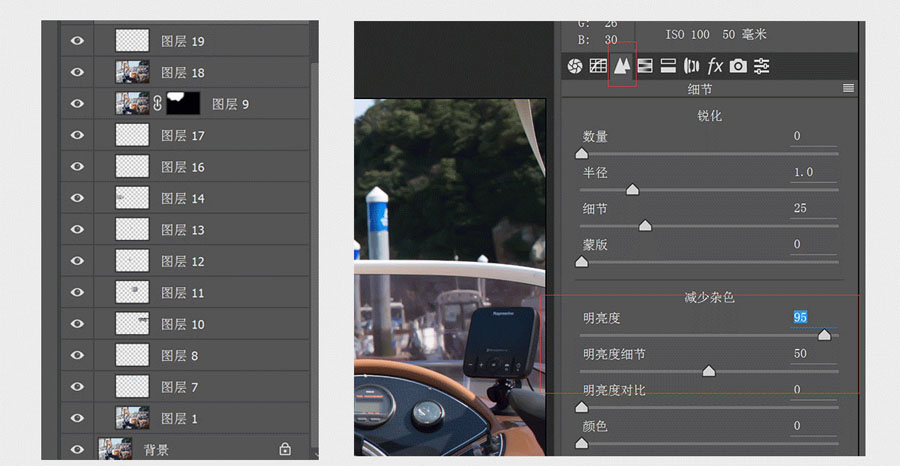Open the Split Toning panel icon
The height and width of the screenshot is (466, 900).
(668, 66)
